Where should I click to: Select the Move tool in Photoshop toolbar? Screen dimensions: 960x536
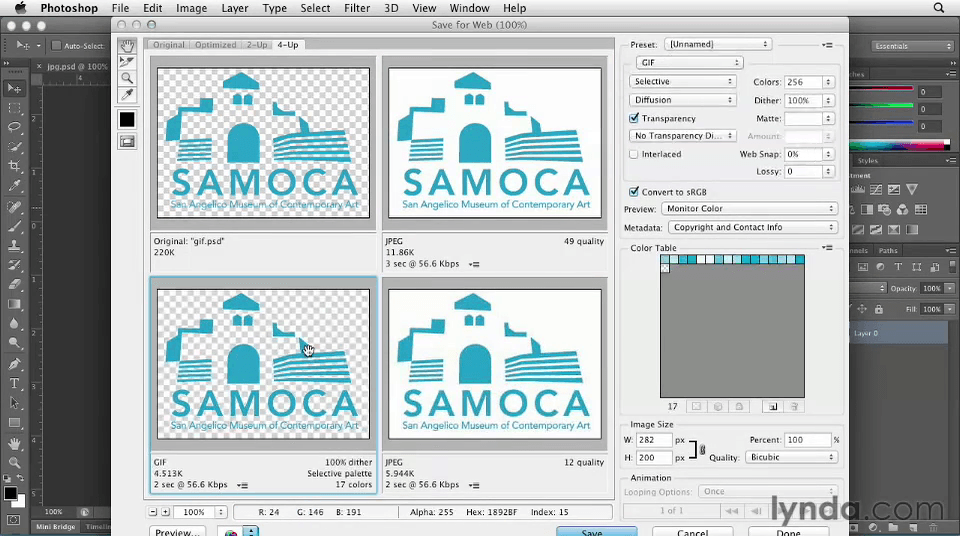pyautogui.click(x=14, y=89)
